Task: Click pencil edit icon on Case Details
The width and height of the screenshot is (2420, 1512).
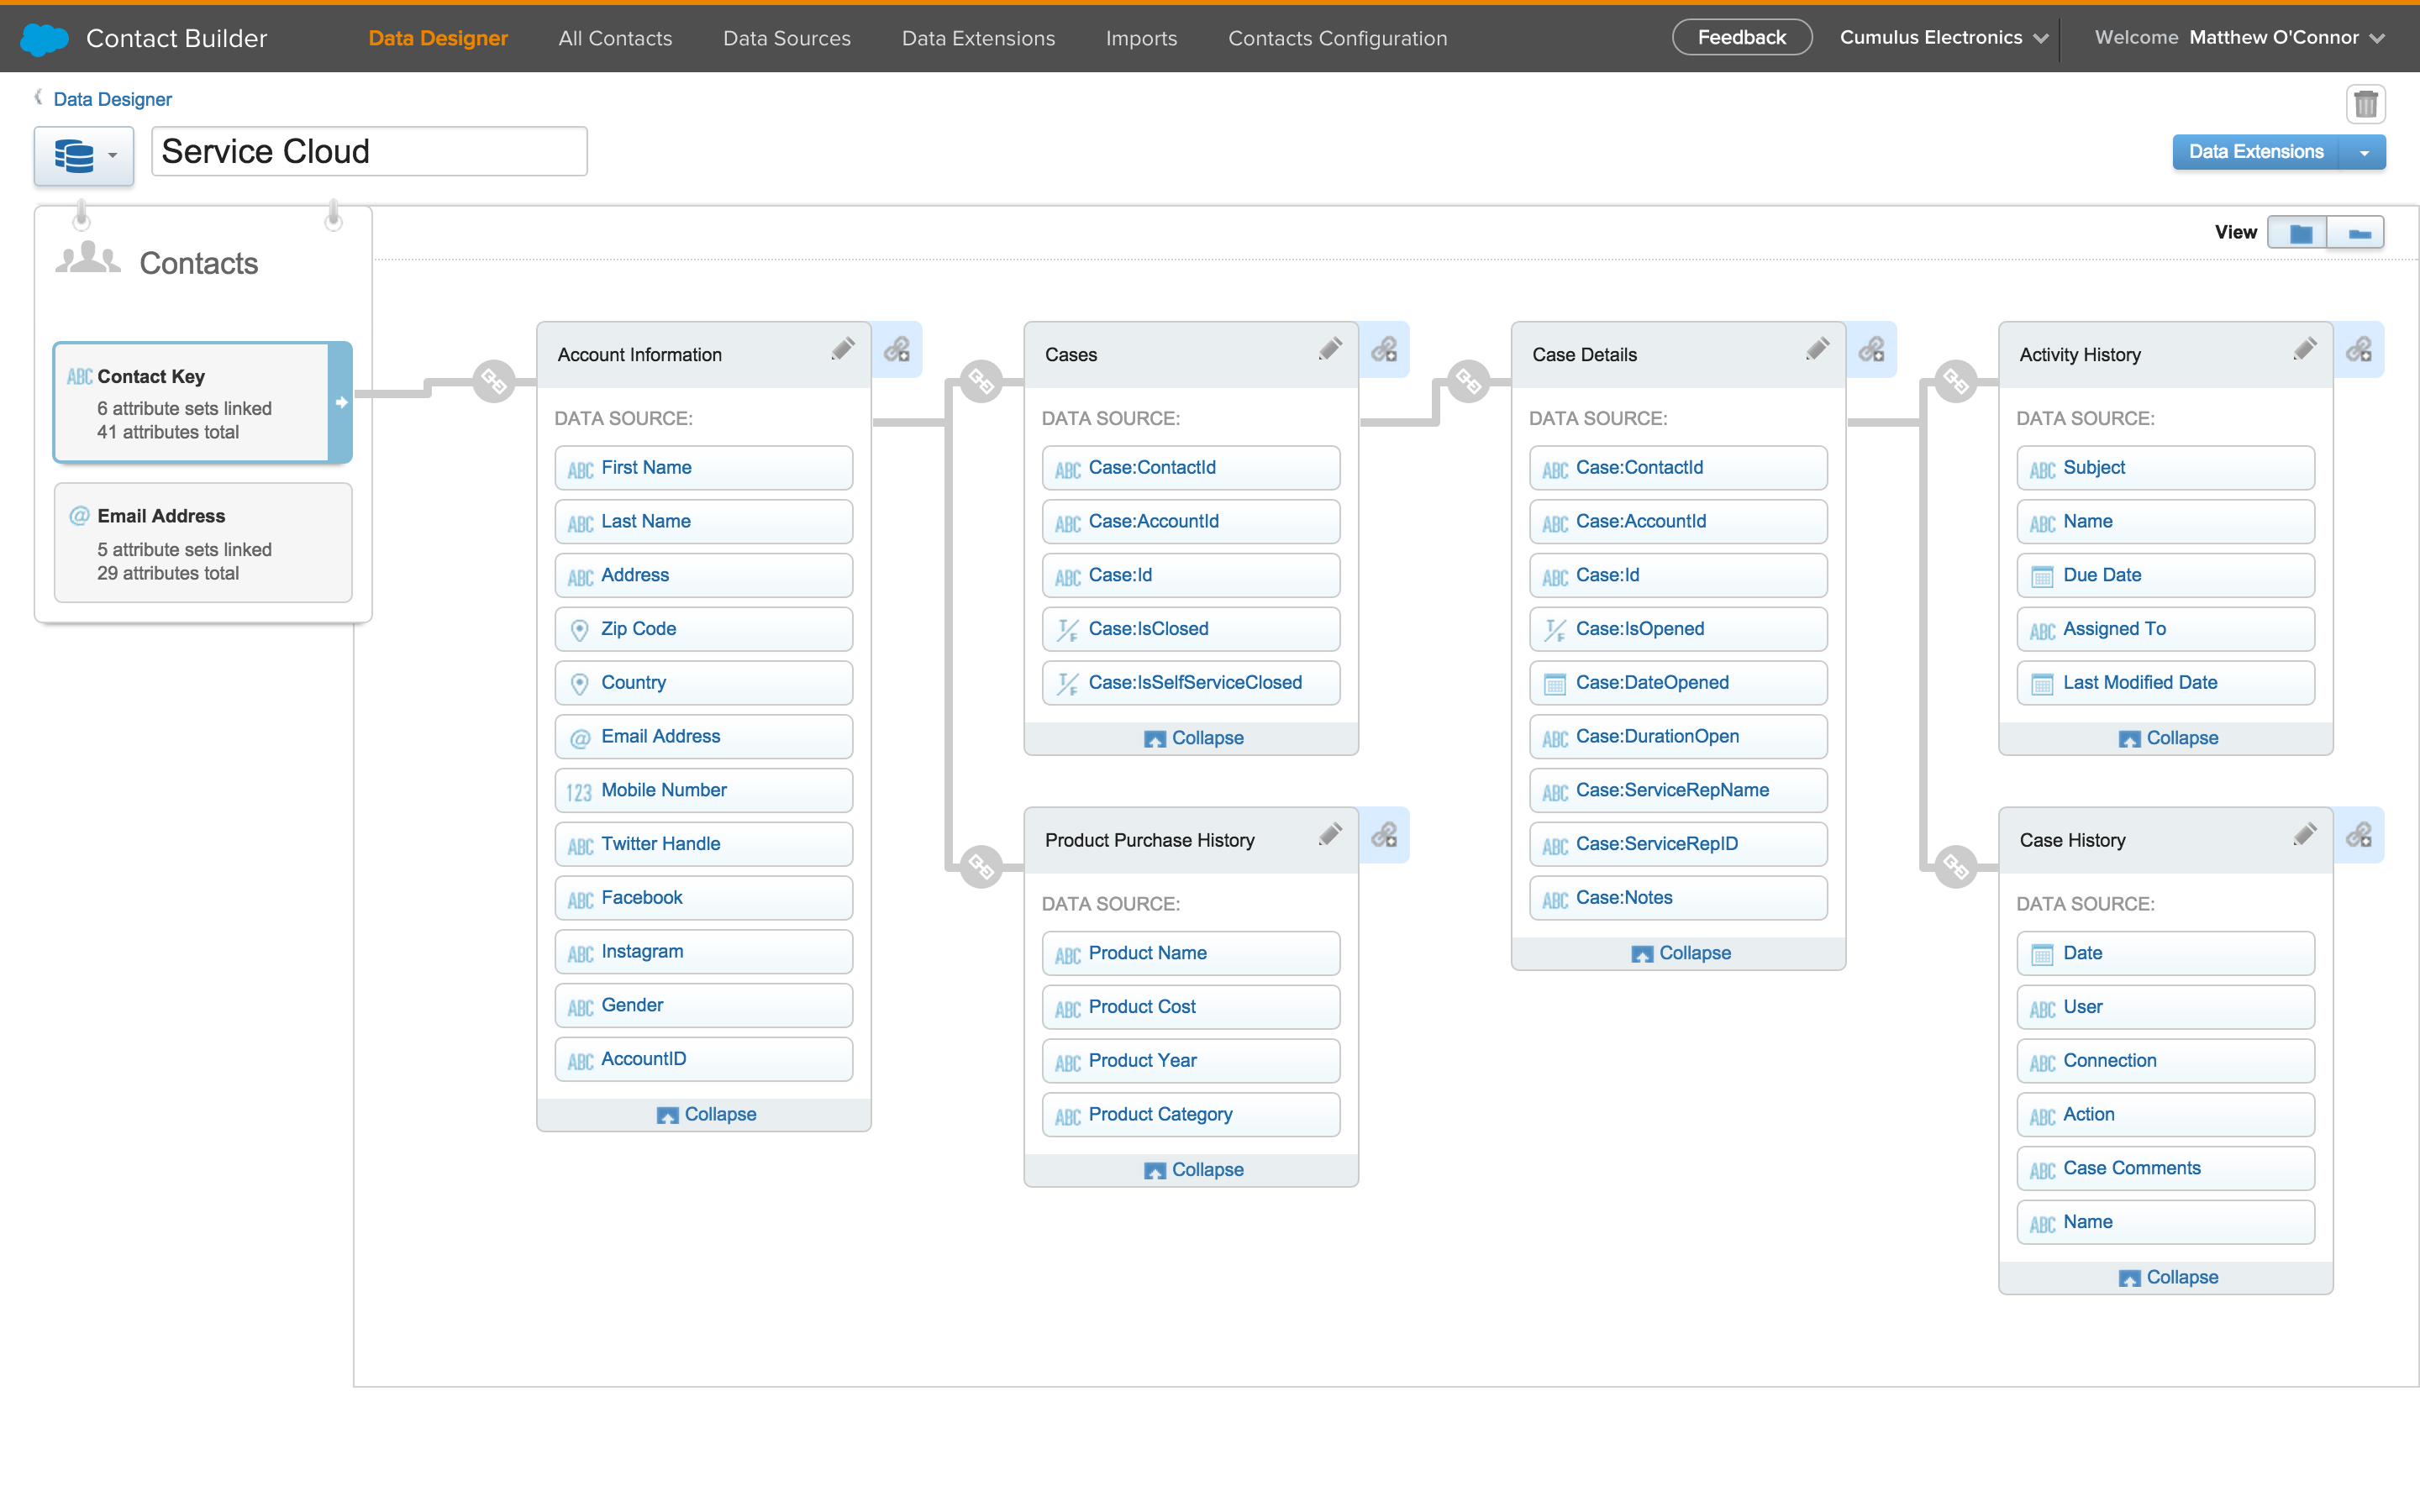Action: [1817, 349]
